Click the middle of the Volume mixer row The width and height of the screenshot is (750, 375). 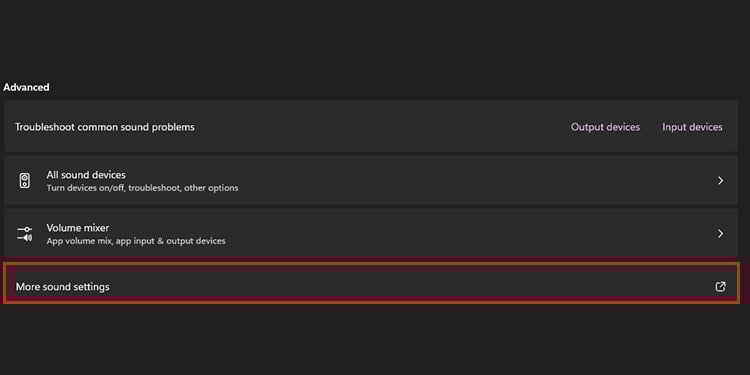pos(371,233)
